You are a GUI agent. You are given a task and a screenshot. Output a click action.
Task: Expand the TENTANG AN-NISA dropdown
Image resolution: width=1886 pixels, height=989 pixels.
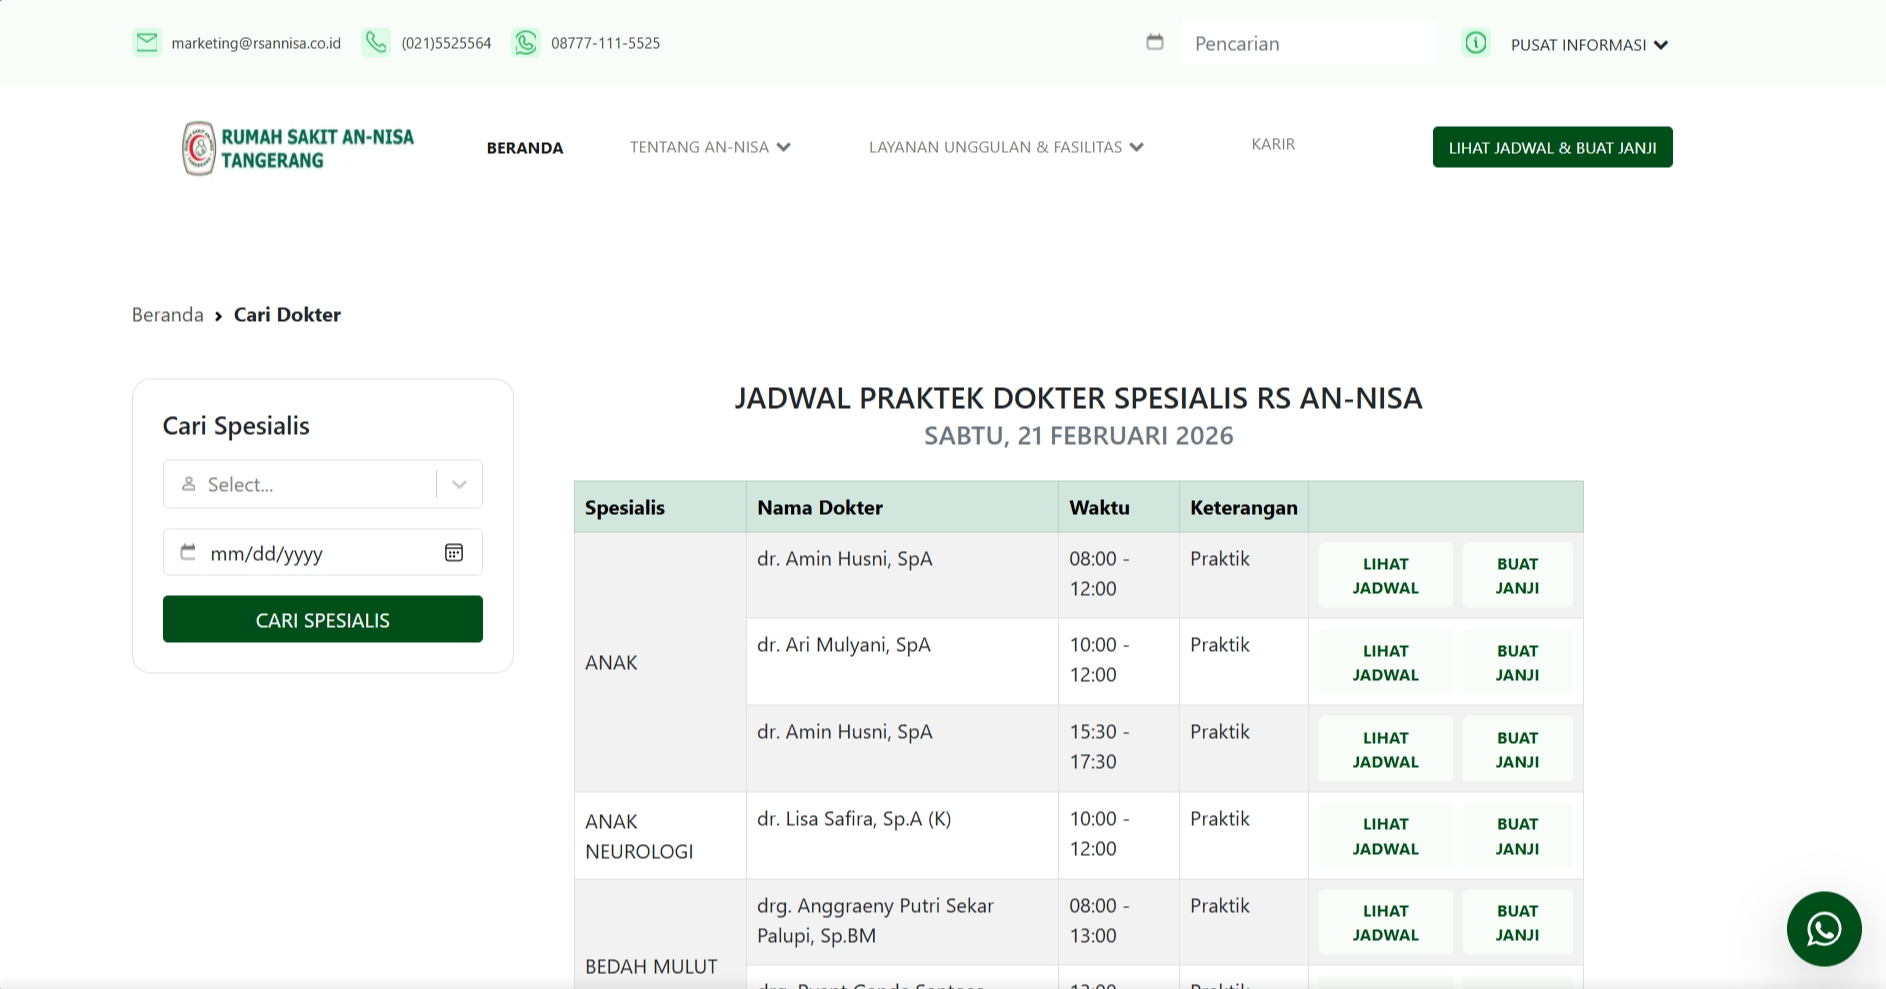click(710, 147)
